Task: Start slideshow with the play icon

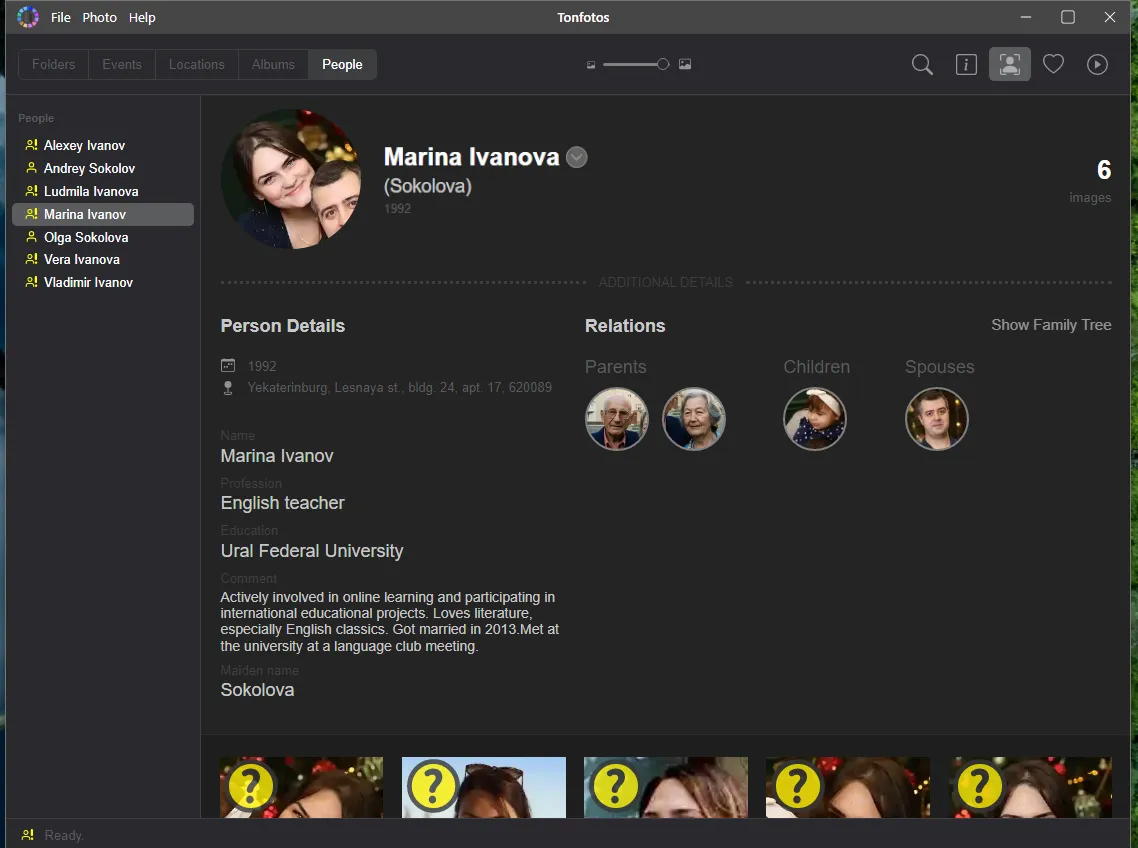Action: click(1097, 63)
